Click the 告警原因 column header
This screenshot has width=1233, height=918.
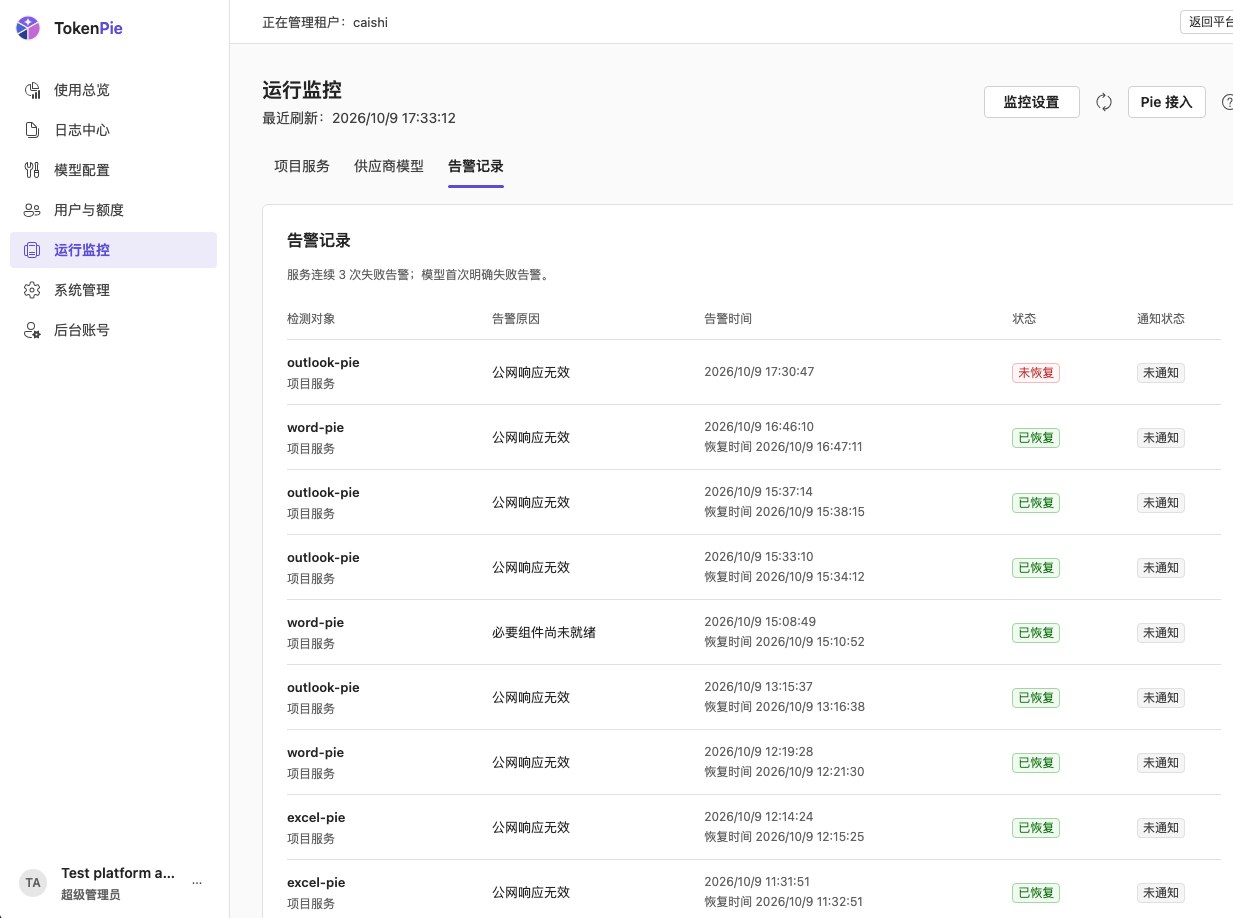[x=516, y=319]
